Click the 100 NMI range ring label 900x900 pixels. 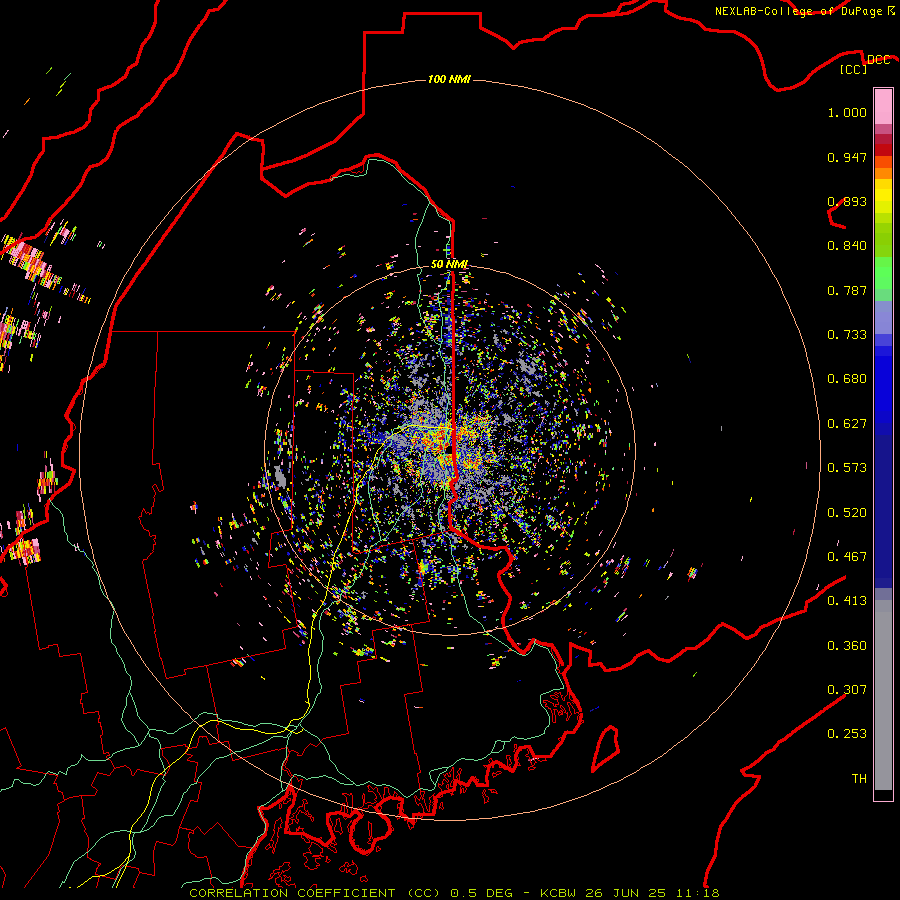449,79
